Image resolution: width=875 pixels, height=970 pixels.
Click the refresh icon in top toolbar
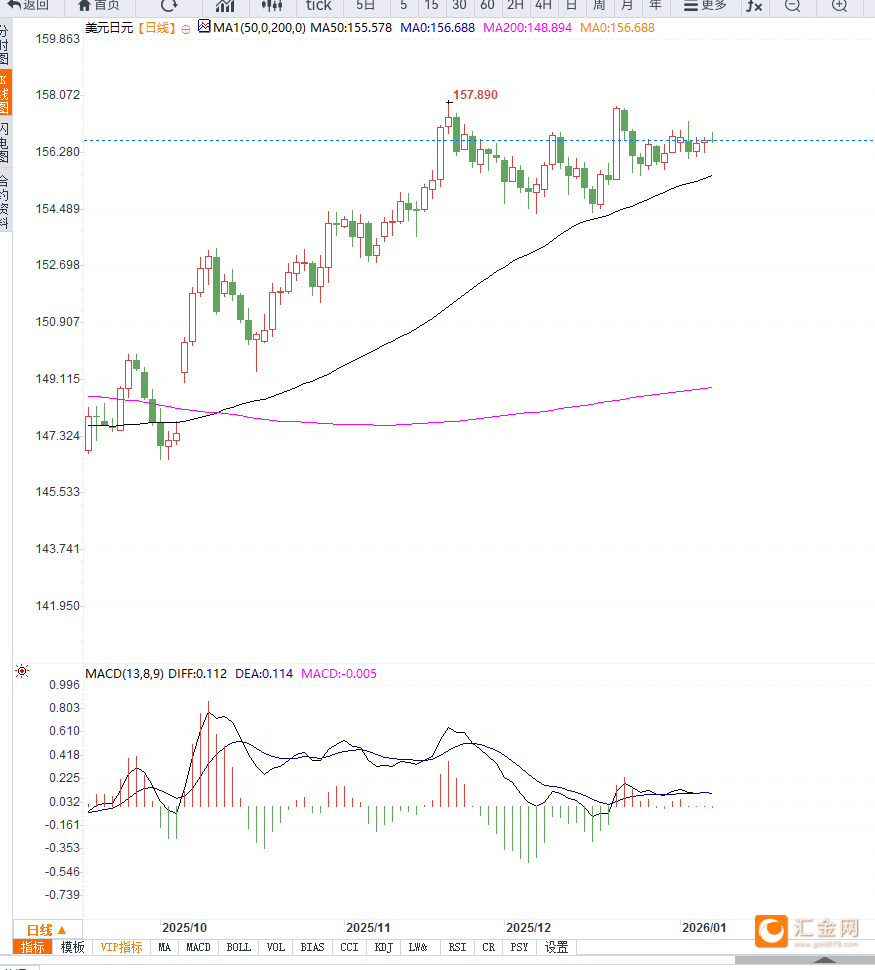[x=169, y=5]
